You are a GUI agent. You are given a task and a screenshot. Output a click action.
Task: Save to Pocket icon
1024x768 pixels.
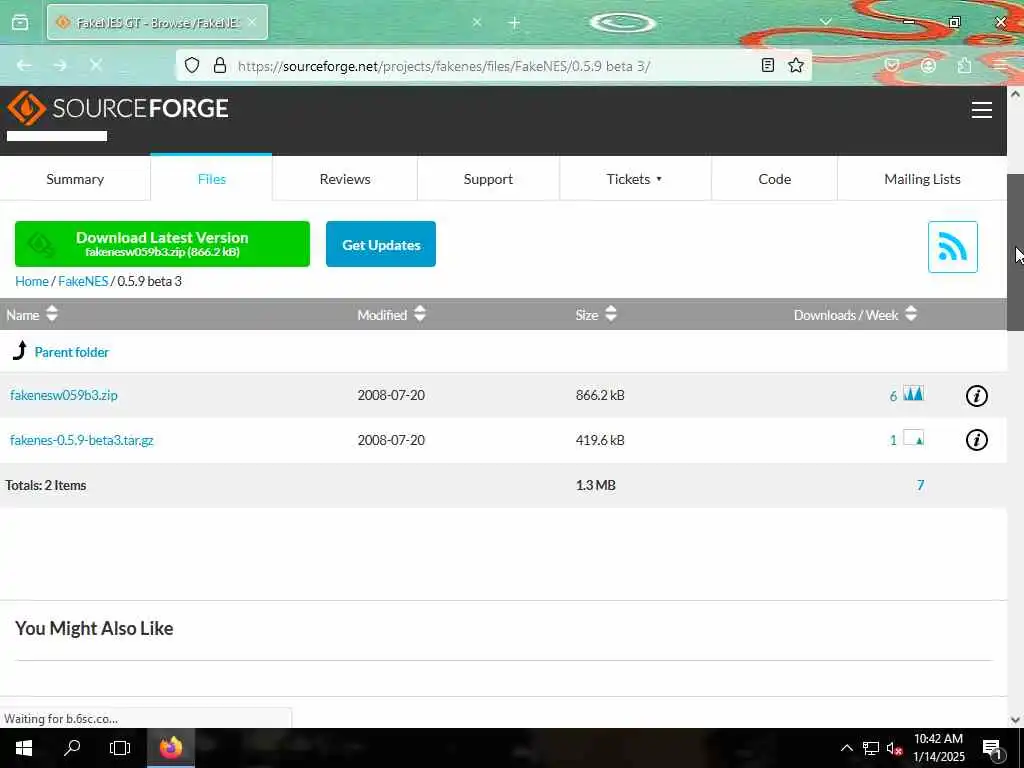[892, 65]
